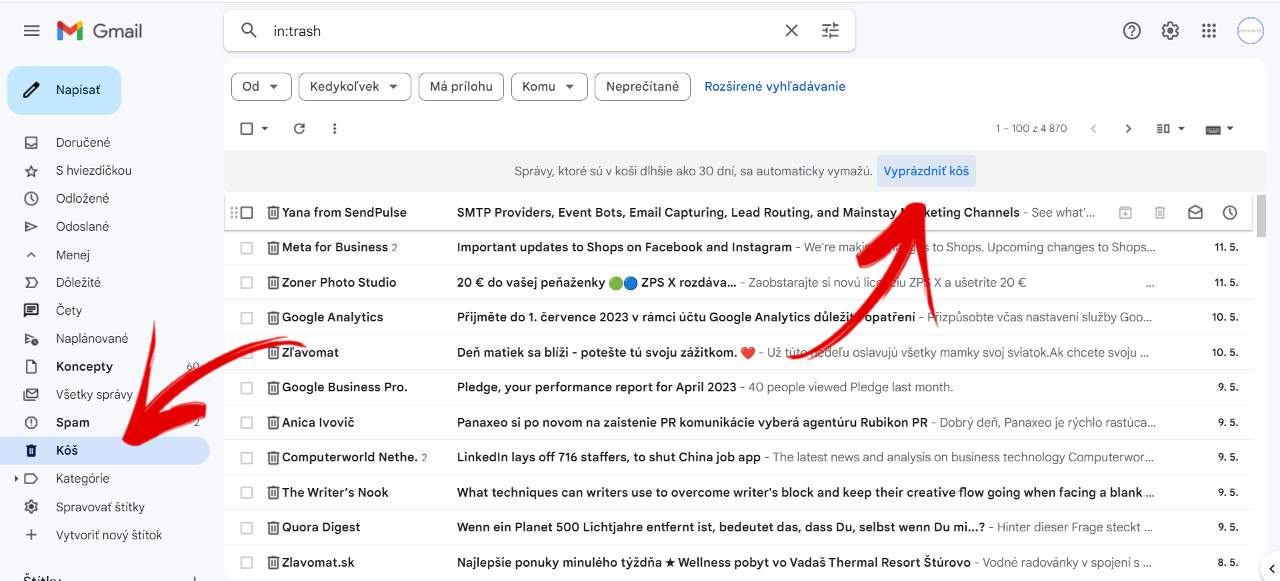This screenshot has height=581, width=1280.
Task: Open The Writer's Nook message
Action: 740,493
